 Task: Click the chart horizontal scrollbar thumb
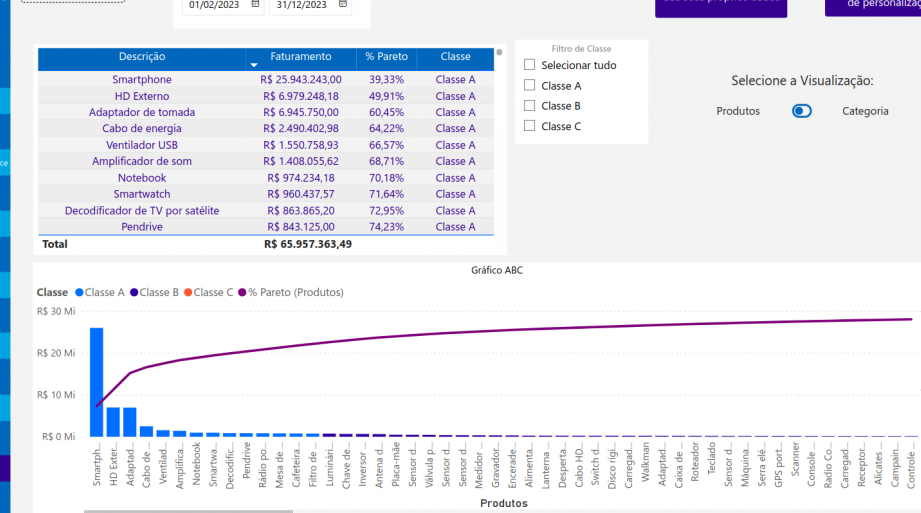click(188, 511)
